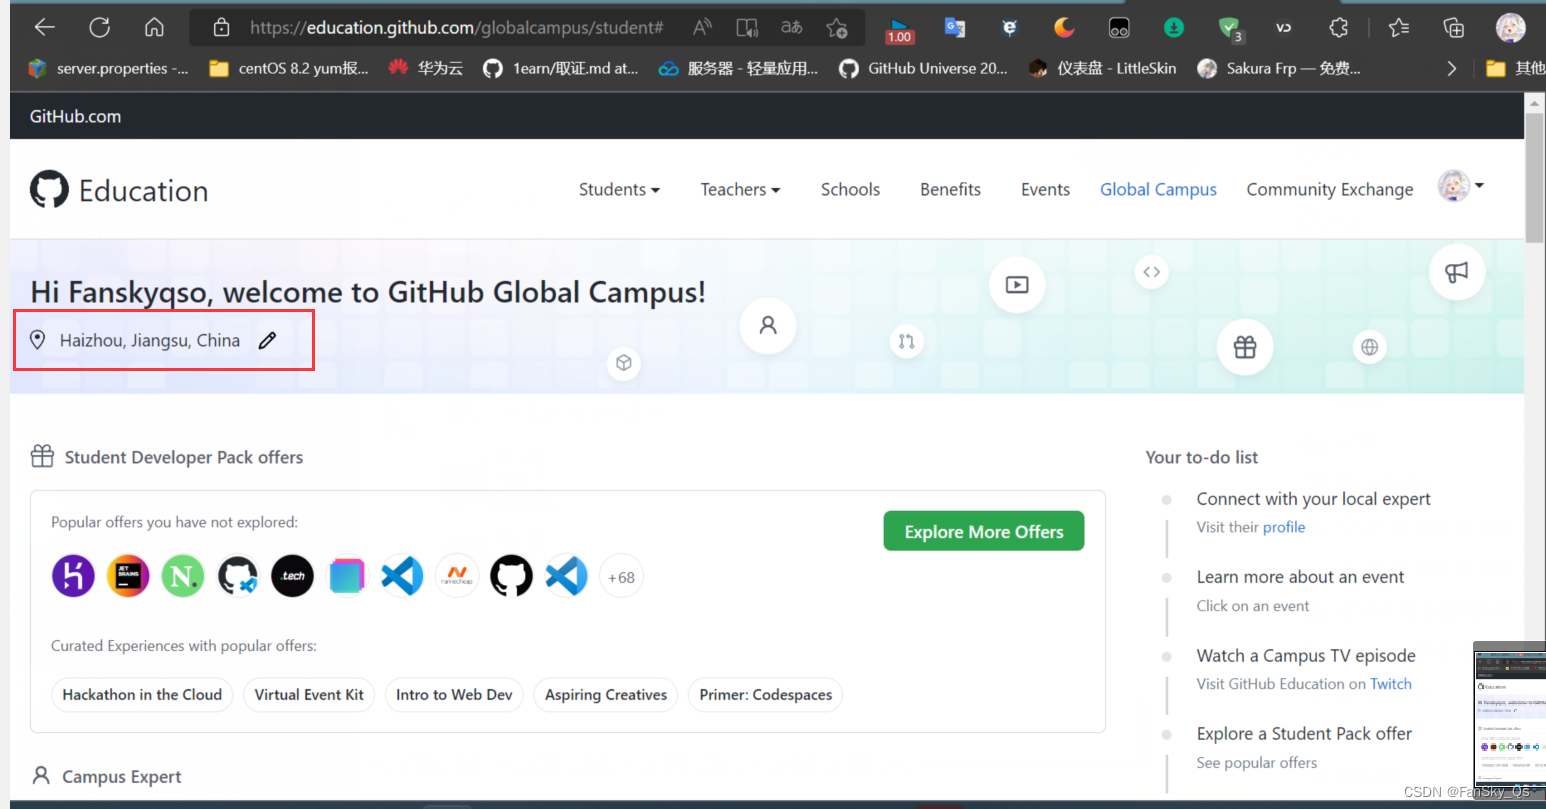The height and width of the screenshot is (809, 1546).
Task: Open the purple Heroku offer icon
Action: tap(73, 576)
